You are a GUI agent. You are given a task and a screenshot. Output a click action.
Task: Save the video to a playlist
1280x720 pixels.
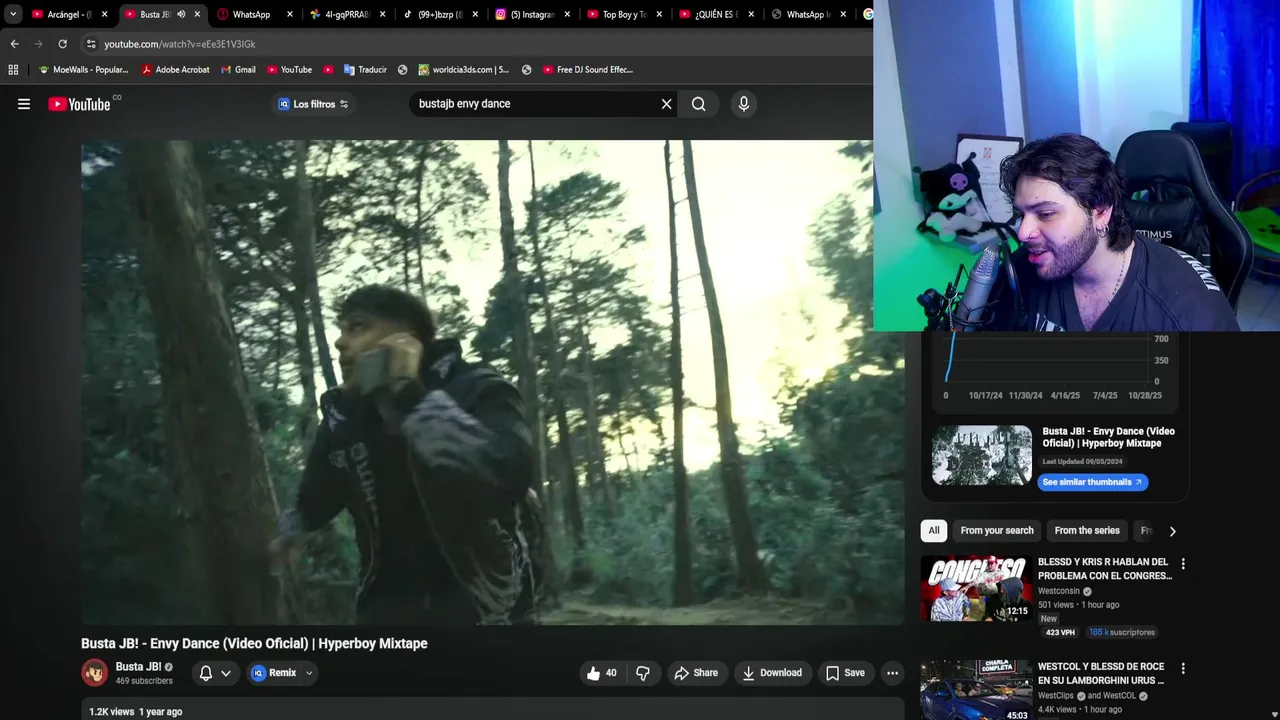tap(845, 673)
